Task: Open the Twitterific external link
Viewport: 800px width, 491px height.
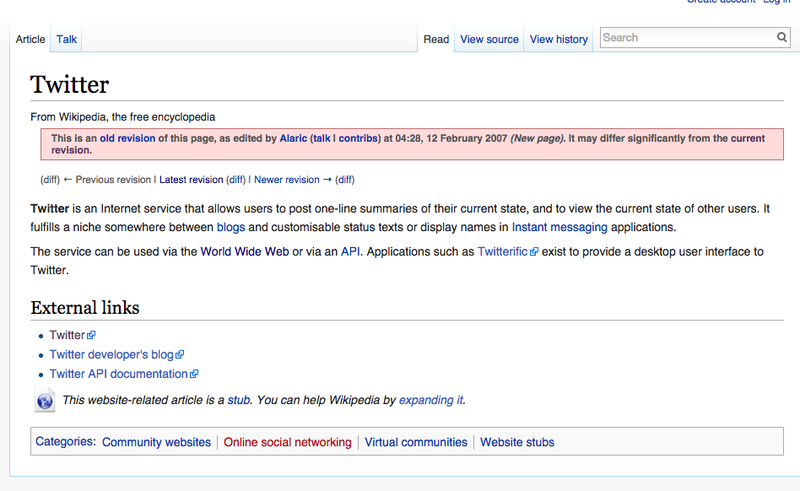Action: pos(503,252)
